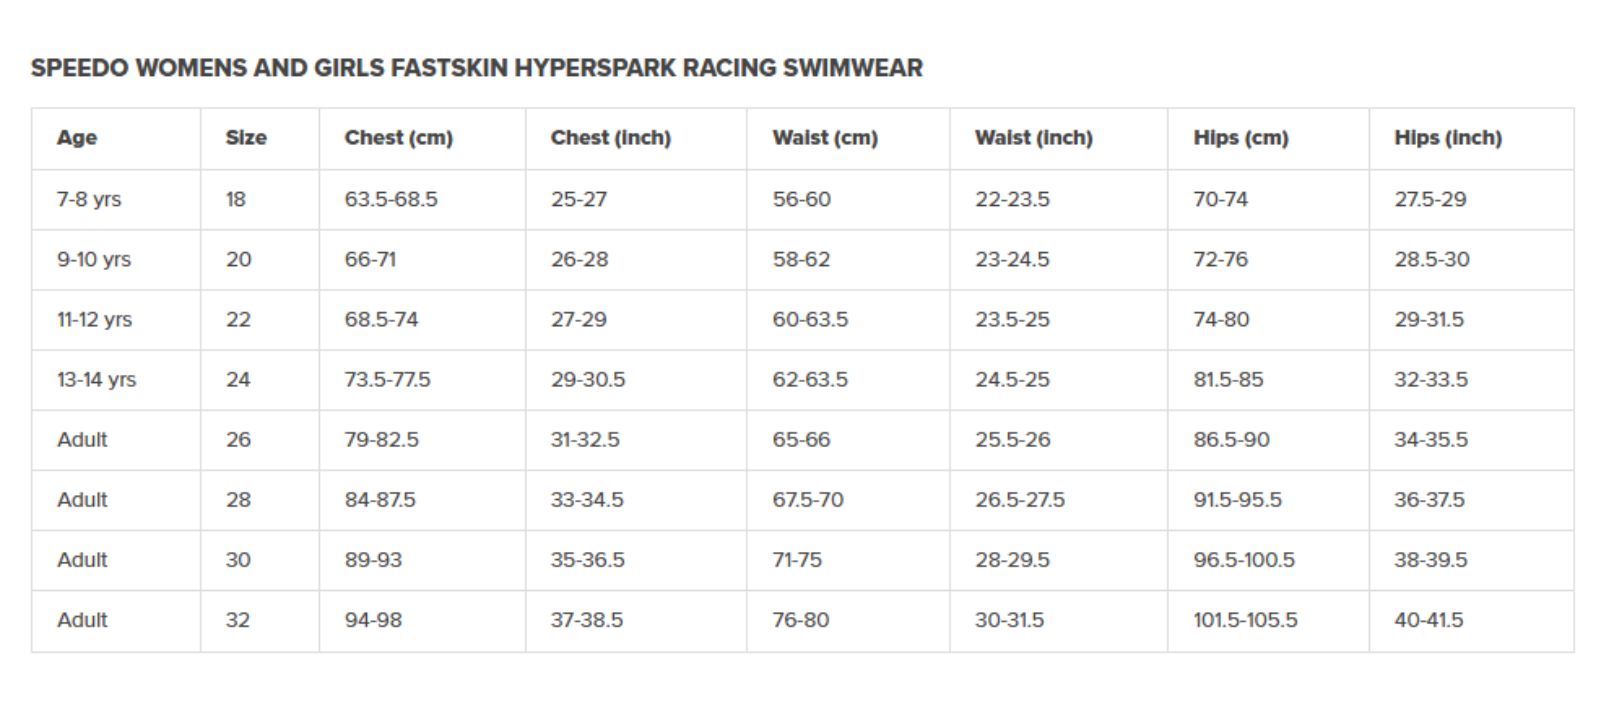Click the Hips (cm) column header
The image size is (1614, 705).
(1240, 138)
